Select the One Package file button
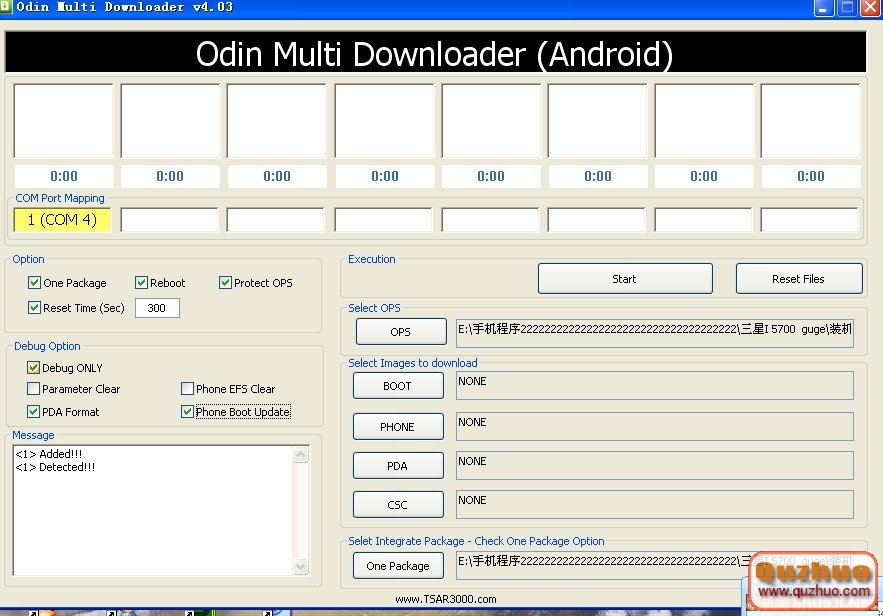This screenshot has height=616, width=883. click(x=398, y=566)
